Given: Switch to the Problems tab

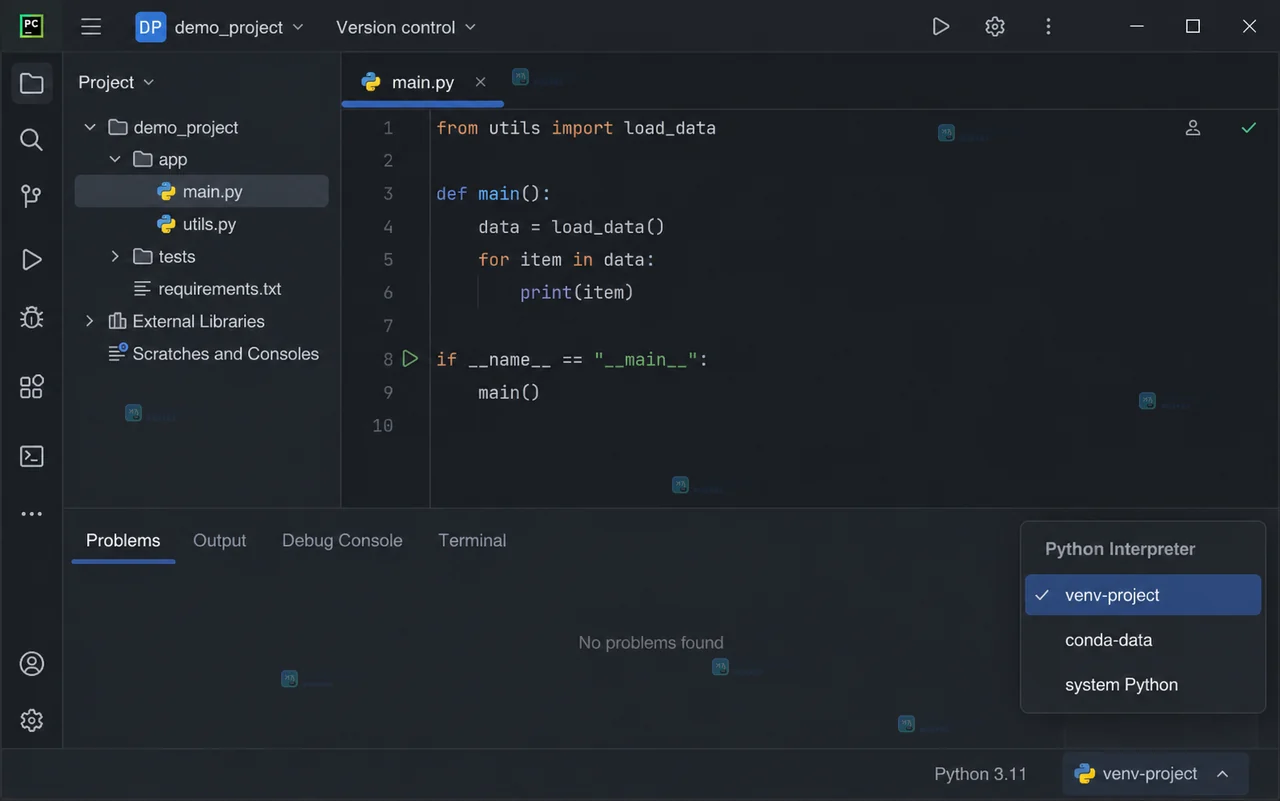Looking at the screenshot, I should pos(123,540).
